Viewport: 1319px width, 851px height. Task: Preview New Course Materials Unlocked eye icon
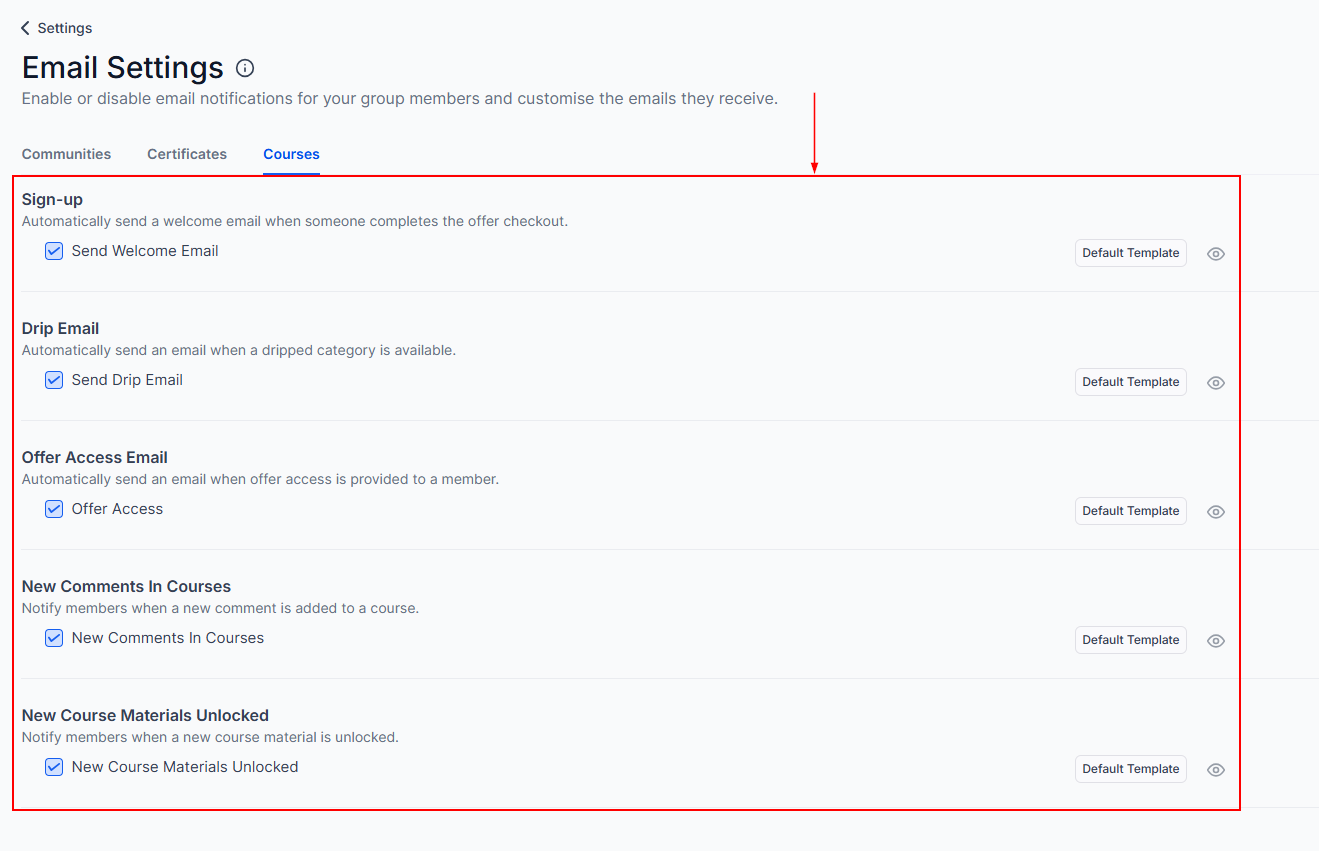pos(1216,770)
